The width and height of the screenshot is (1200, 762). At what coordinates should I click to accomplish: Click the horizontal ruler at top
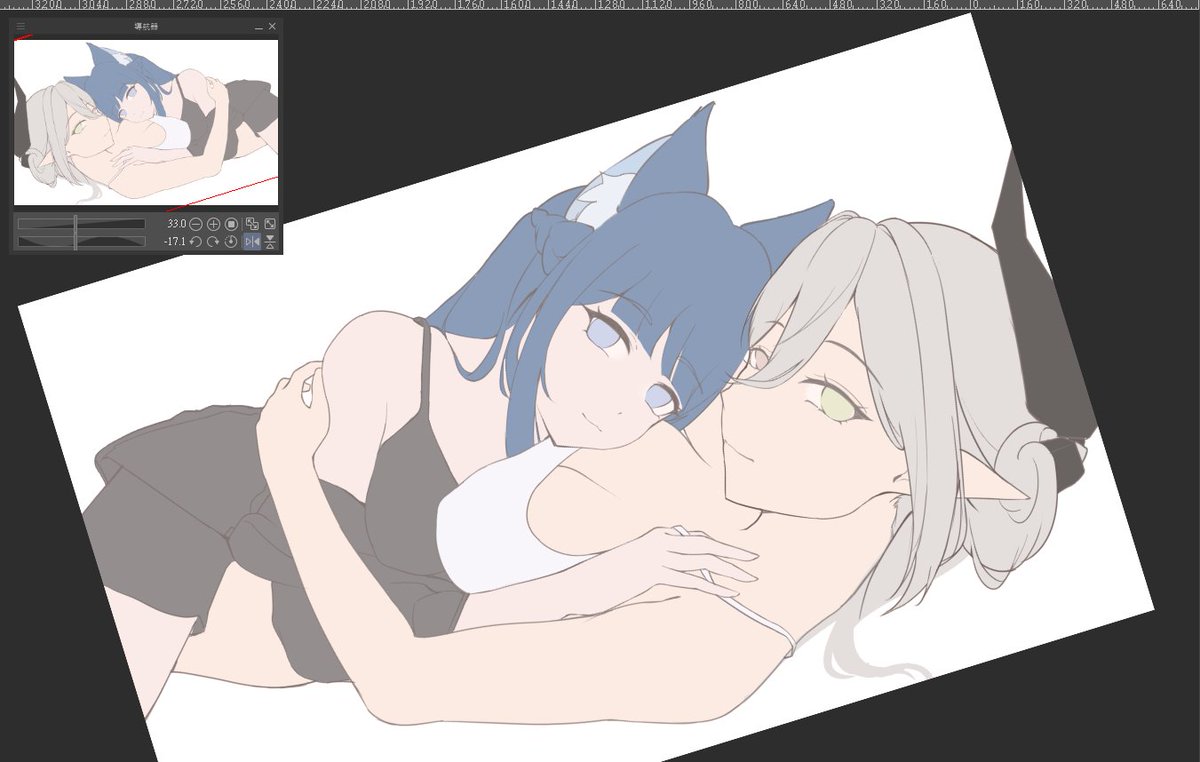600,5
